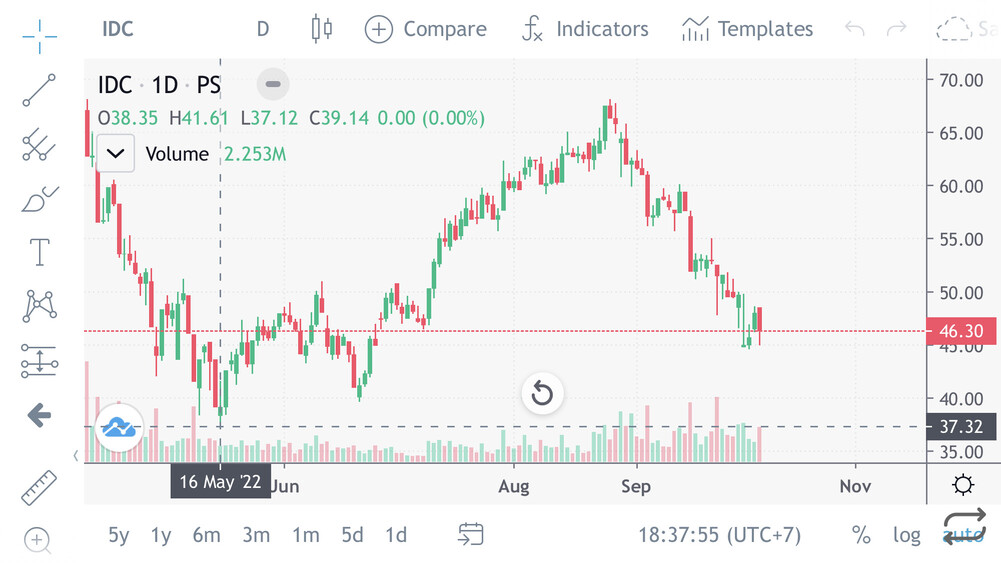The height and width of the screenshot is (563, 1001).
Task: Toggle the log scale mode
Action: (x=906, y=535)
